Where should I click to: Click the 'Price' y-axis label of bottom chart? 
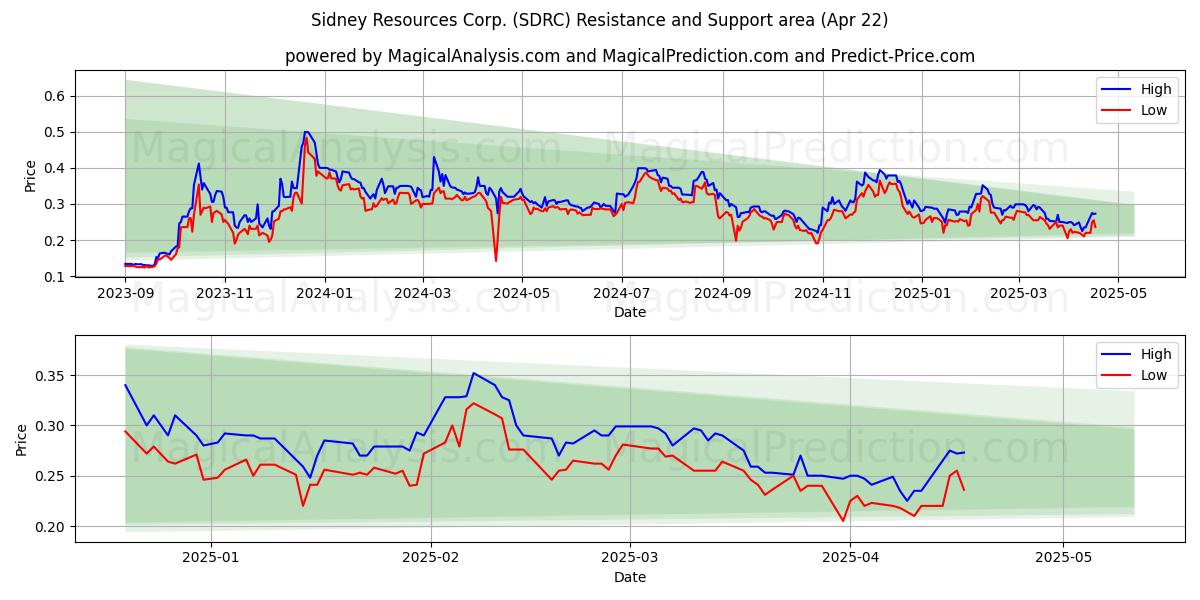pos(23,440)
